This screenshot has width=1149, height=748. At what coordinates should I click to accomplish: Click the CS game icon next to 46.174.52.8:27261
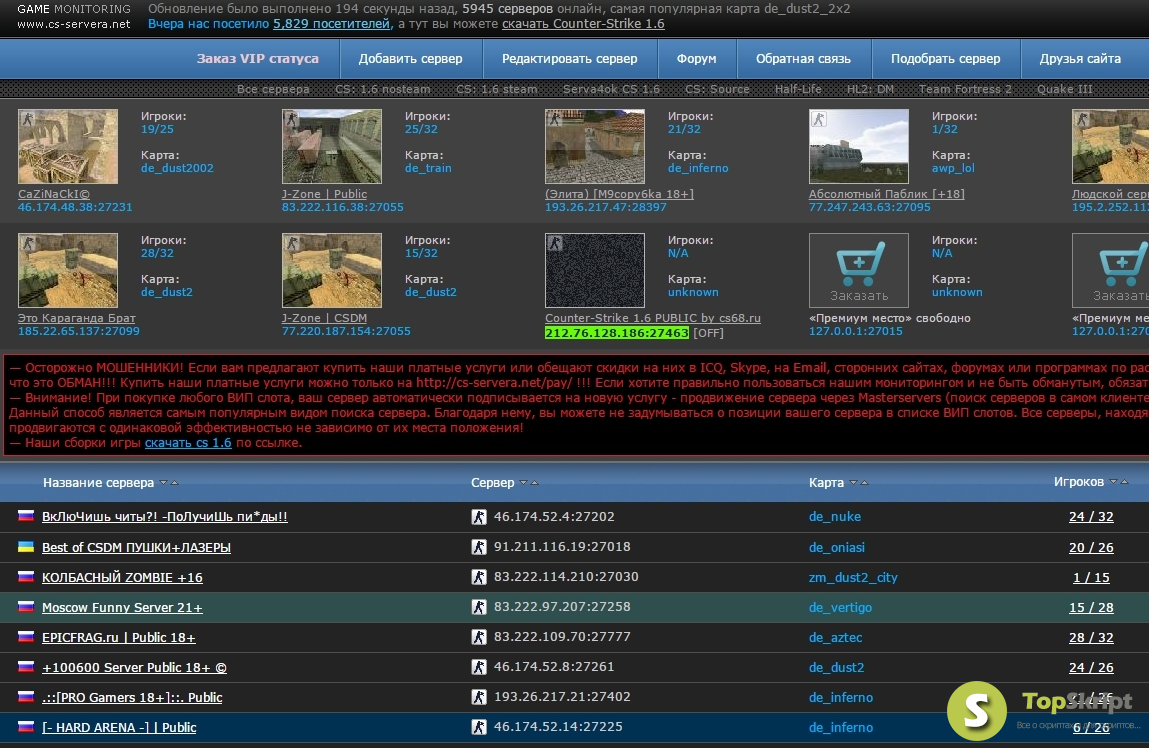pos(479,667)
